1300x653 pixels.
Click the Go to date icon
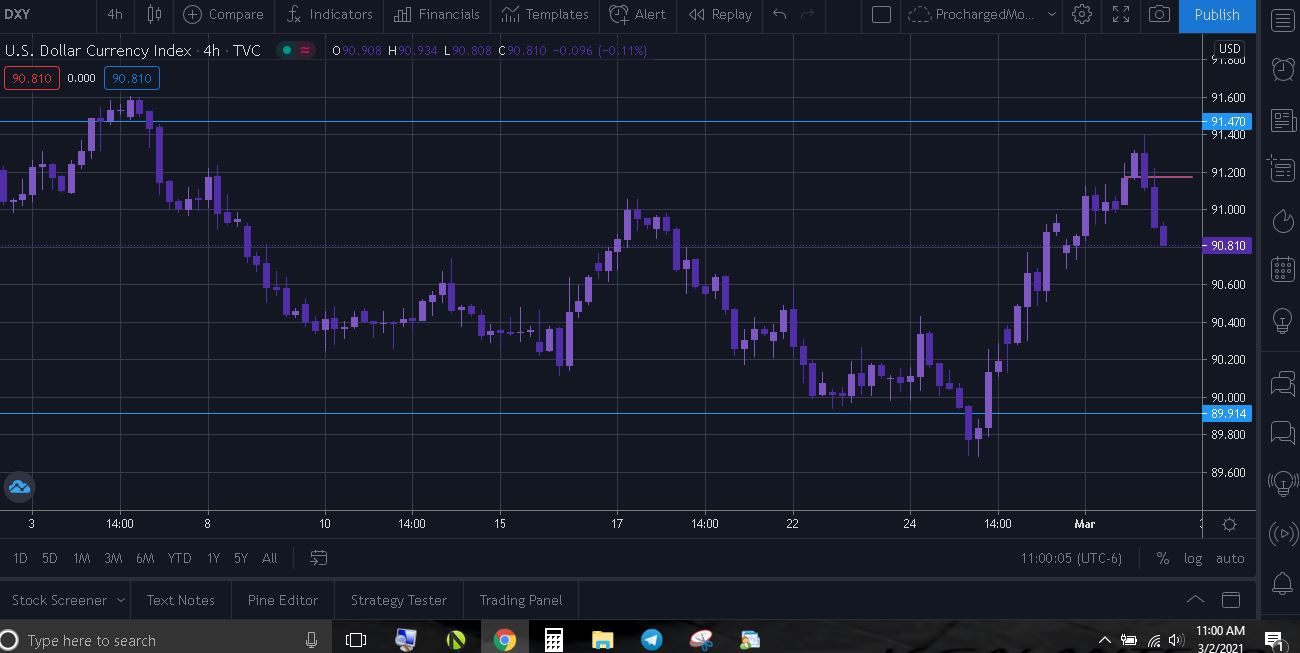pyautogui.click(x=318, y=558)
